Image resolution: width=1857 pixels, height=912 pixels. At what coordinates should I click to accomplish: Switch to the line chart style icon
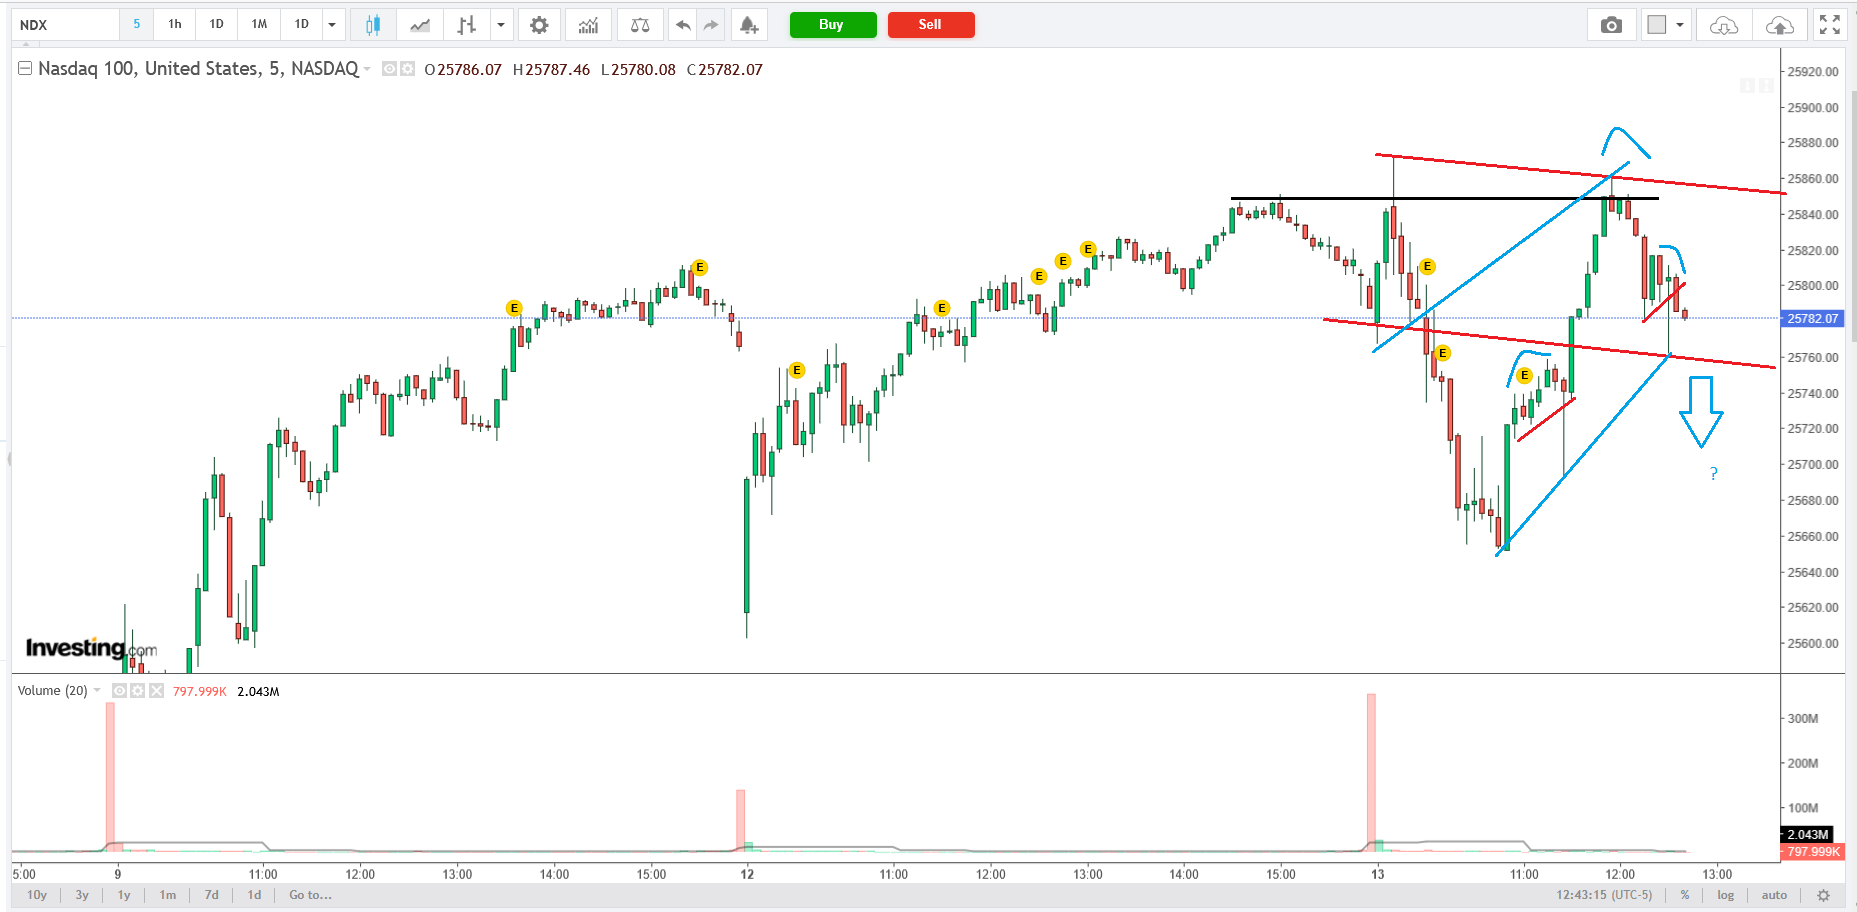point(420,25)
